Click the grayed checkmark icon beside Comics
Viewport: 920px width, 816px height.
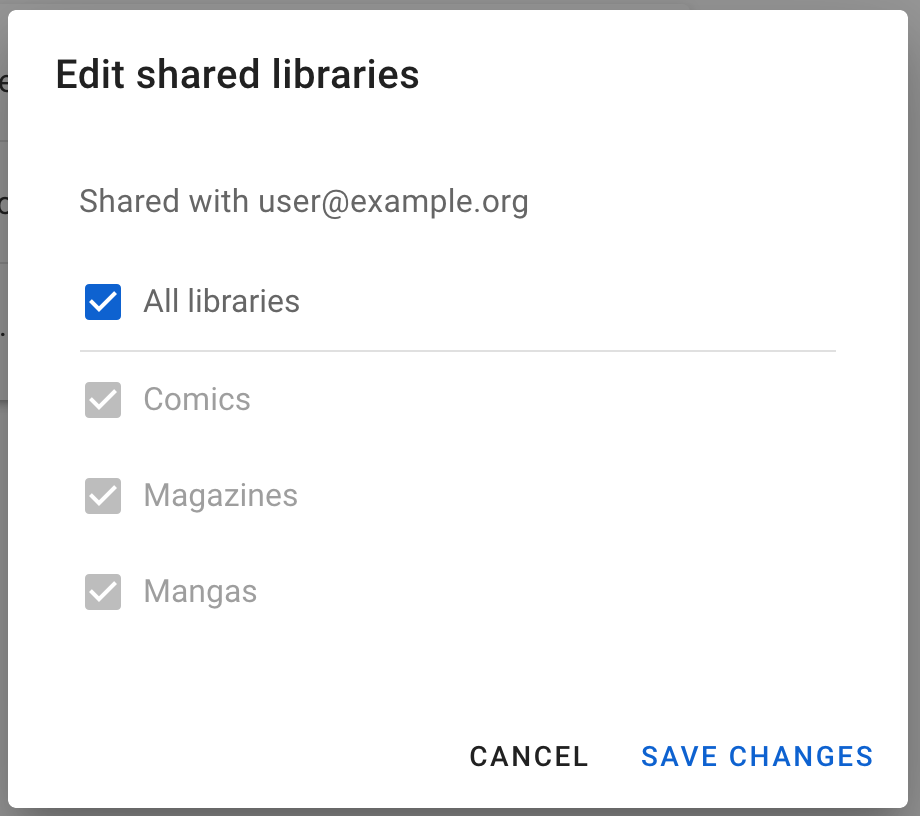tap(102, 398)
